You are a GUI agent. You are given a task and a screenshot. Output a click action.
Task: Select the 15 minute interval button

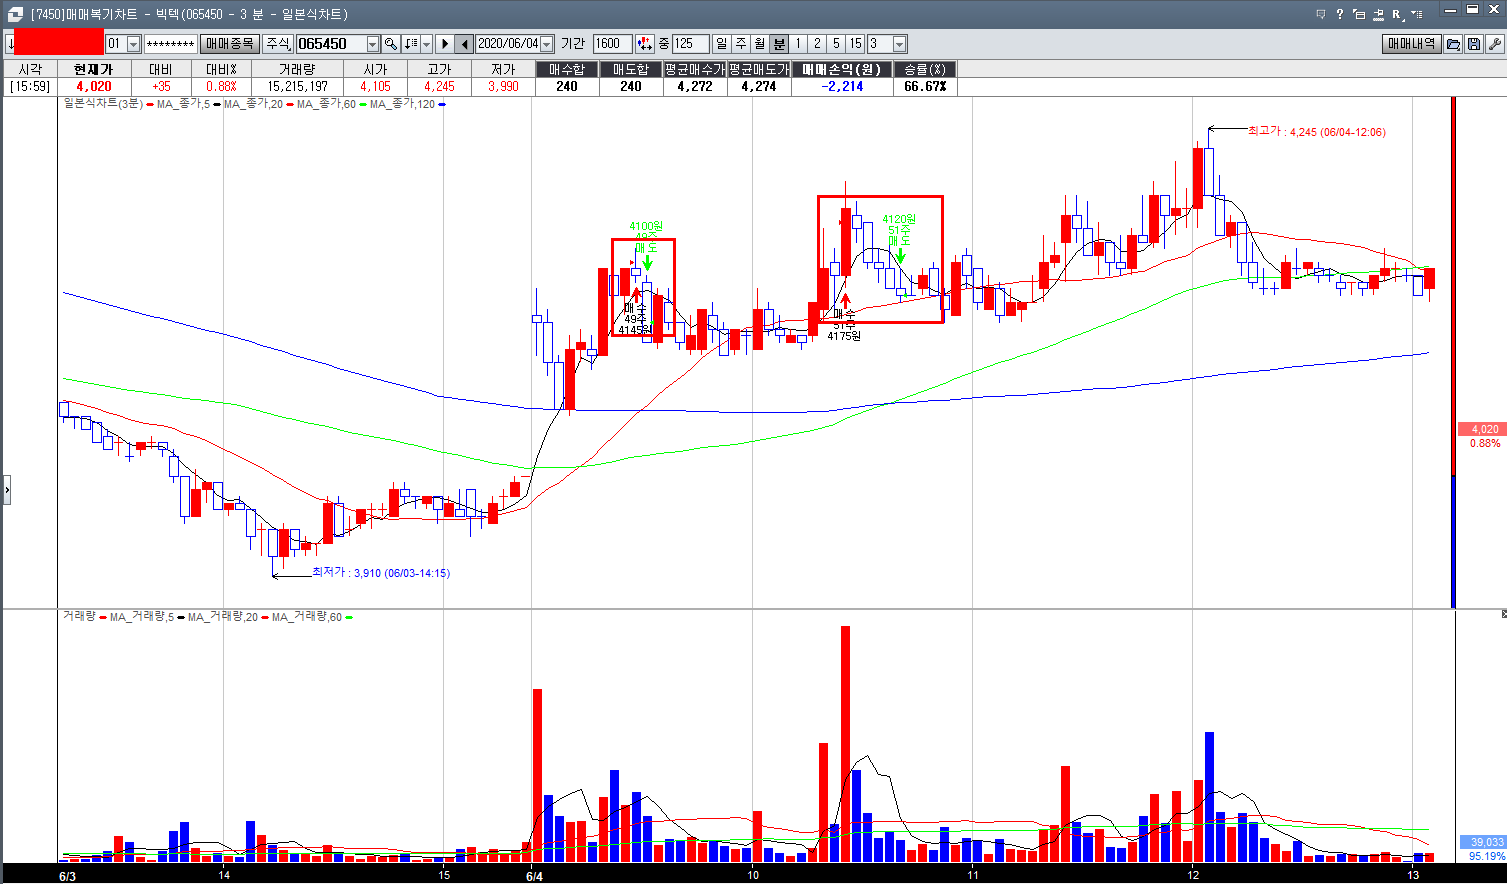pos(855,44)
